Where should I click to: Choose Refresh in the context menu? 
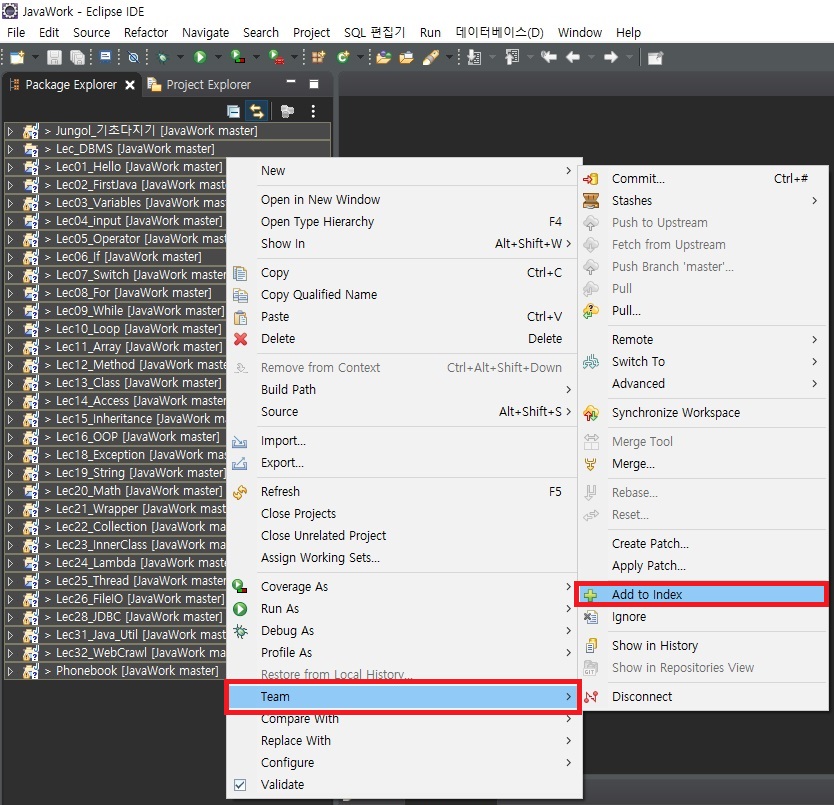403,492
